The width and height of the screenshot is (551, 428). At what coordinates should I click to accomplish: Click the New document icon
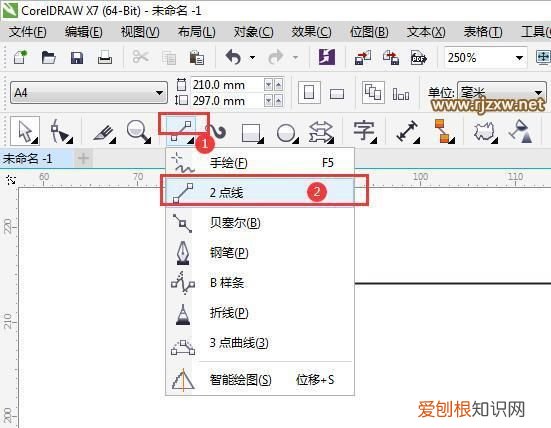click(x=20, y=57)
